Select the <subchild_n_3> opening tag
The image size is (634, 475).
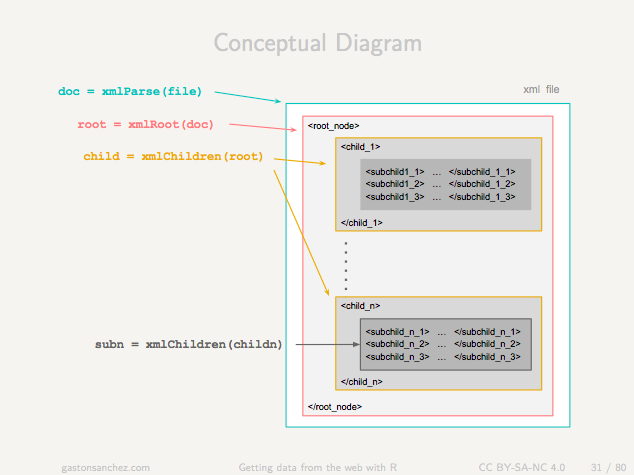pos(397,357)
